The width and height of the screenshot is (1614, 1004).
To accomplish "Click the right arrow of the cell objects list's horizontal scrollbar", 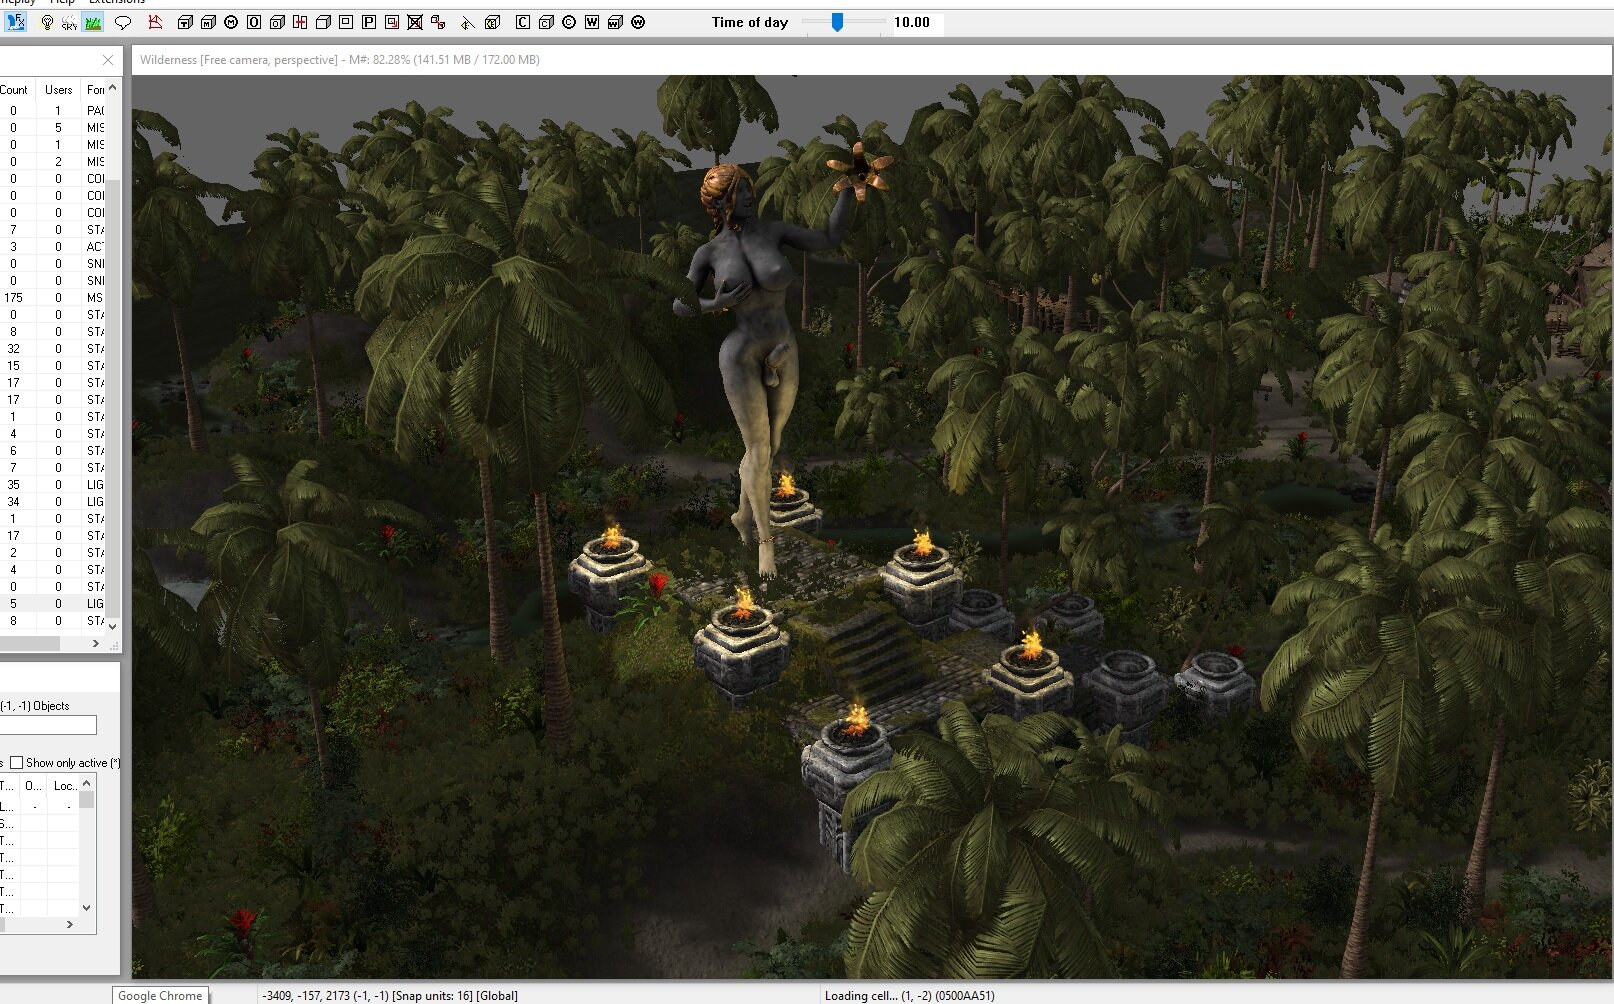I will [70, 924].
